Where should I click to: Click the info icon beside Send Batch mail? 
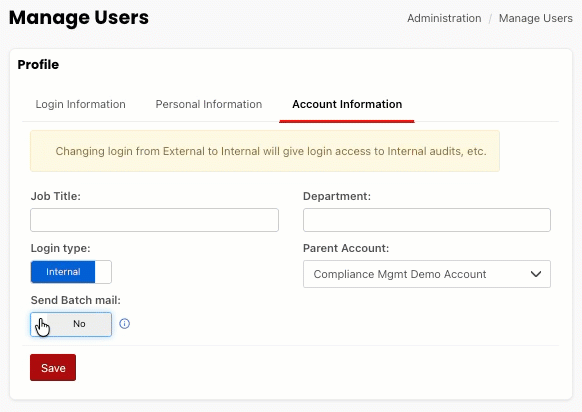(x=124, y=324)
